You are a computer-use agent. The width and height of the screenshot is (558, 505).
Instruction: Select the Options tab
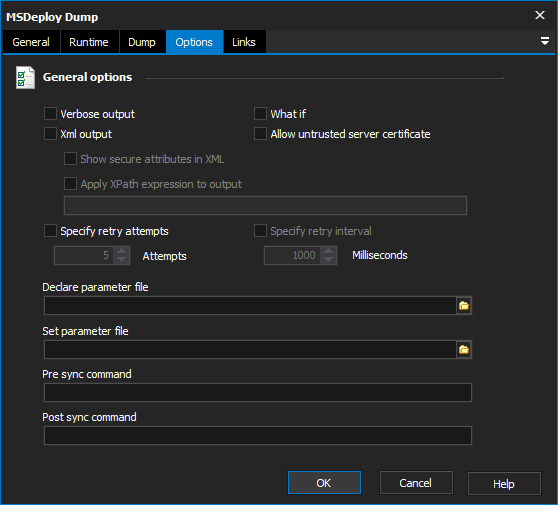[x=194, y=42]
